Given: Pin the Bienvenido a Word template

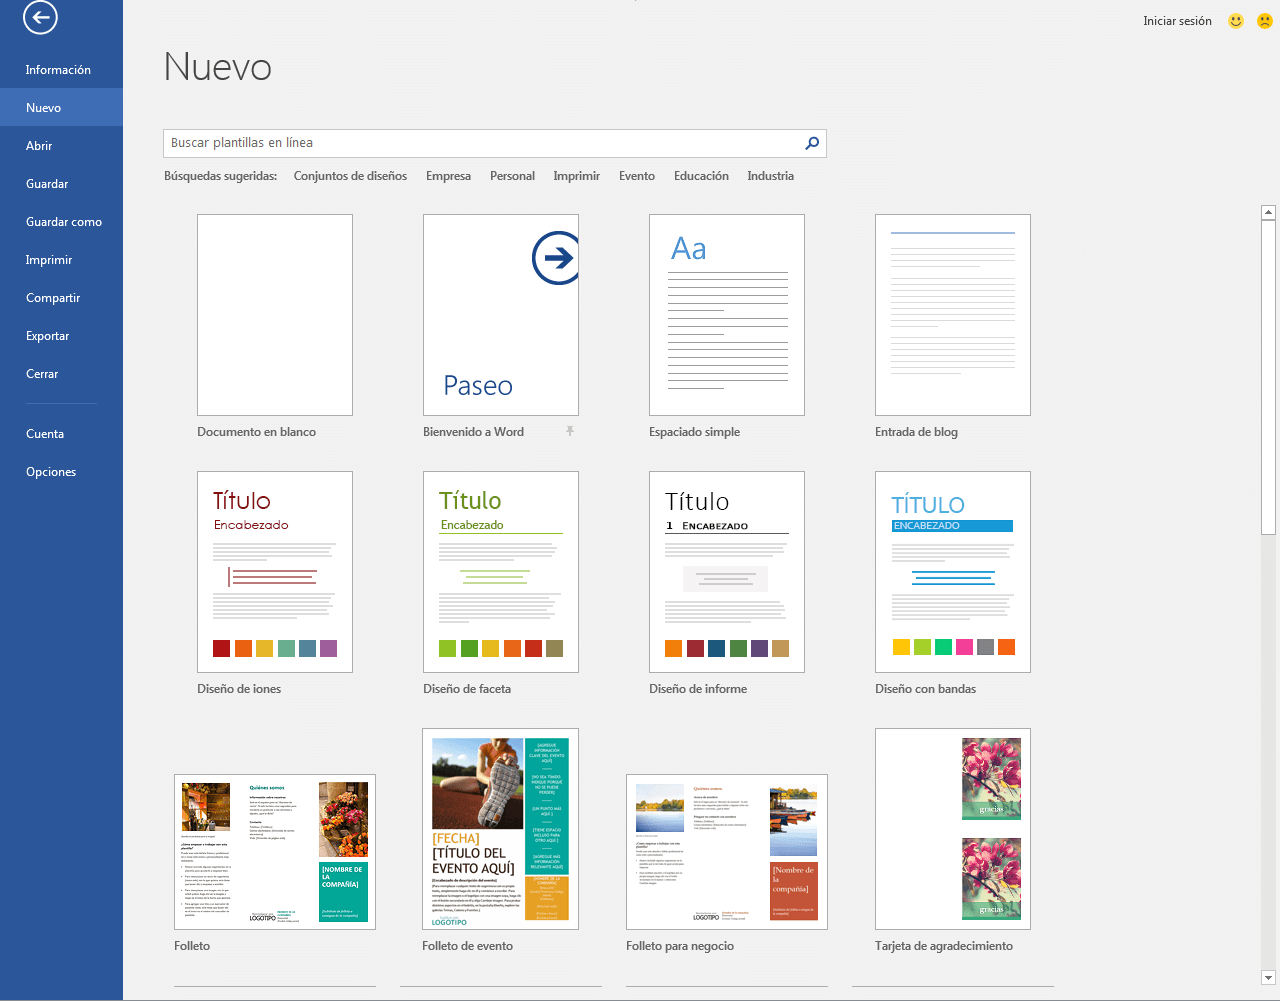Looking at the screenshot, I should 570,431.
